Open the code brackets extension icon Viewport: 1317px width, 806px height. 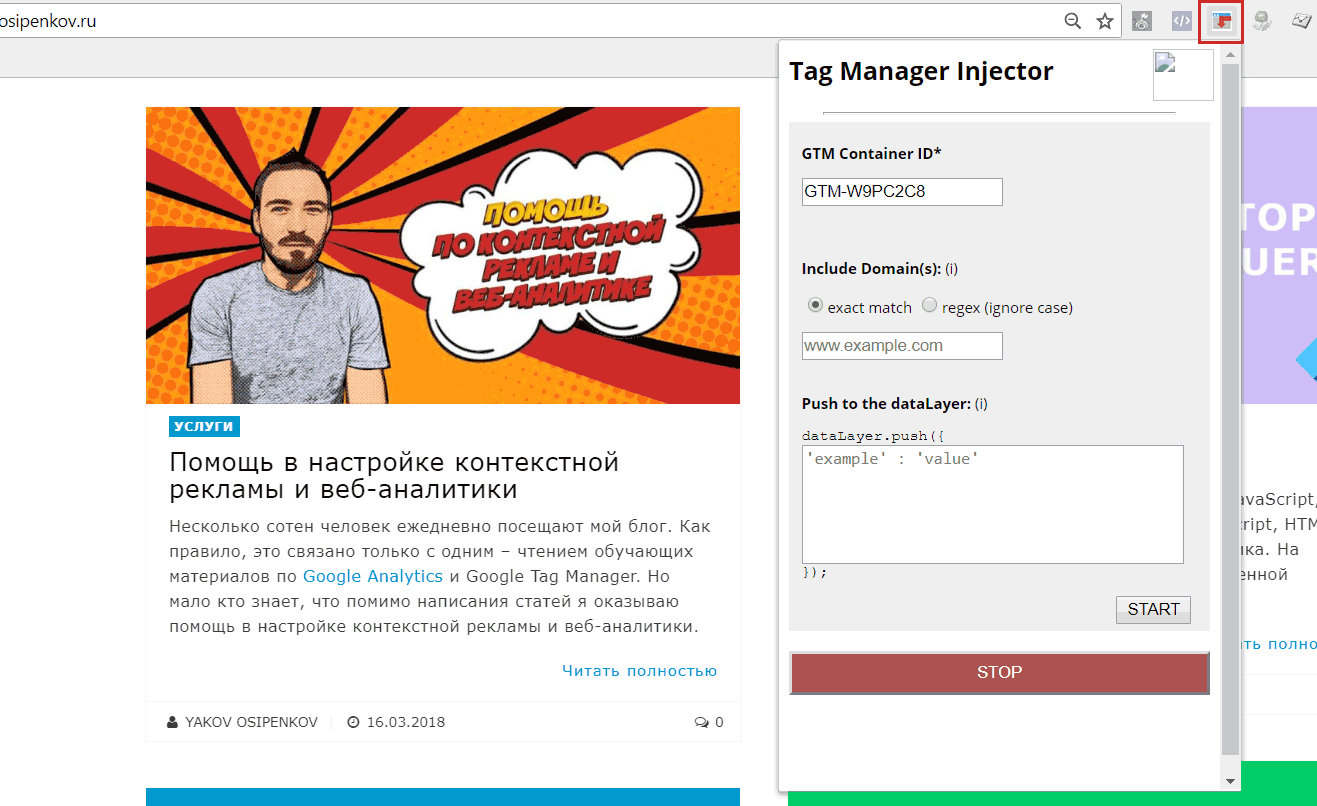click(x=1181, y=21)
